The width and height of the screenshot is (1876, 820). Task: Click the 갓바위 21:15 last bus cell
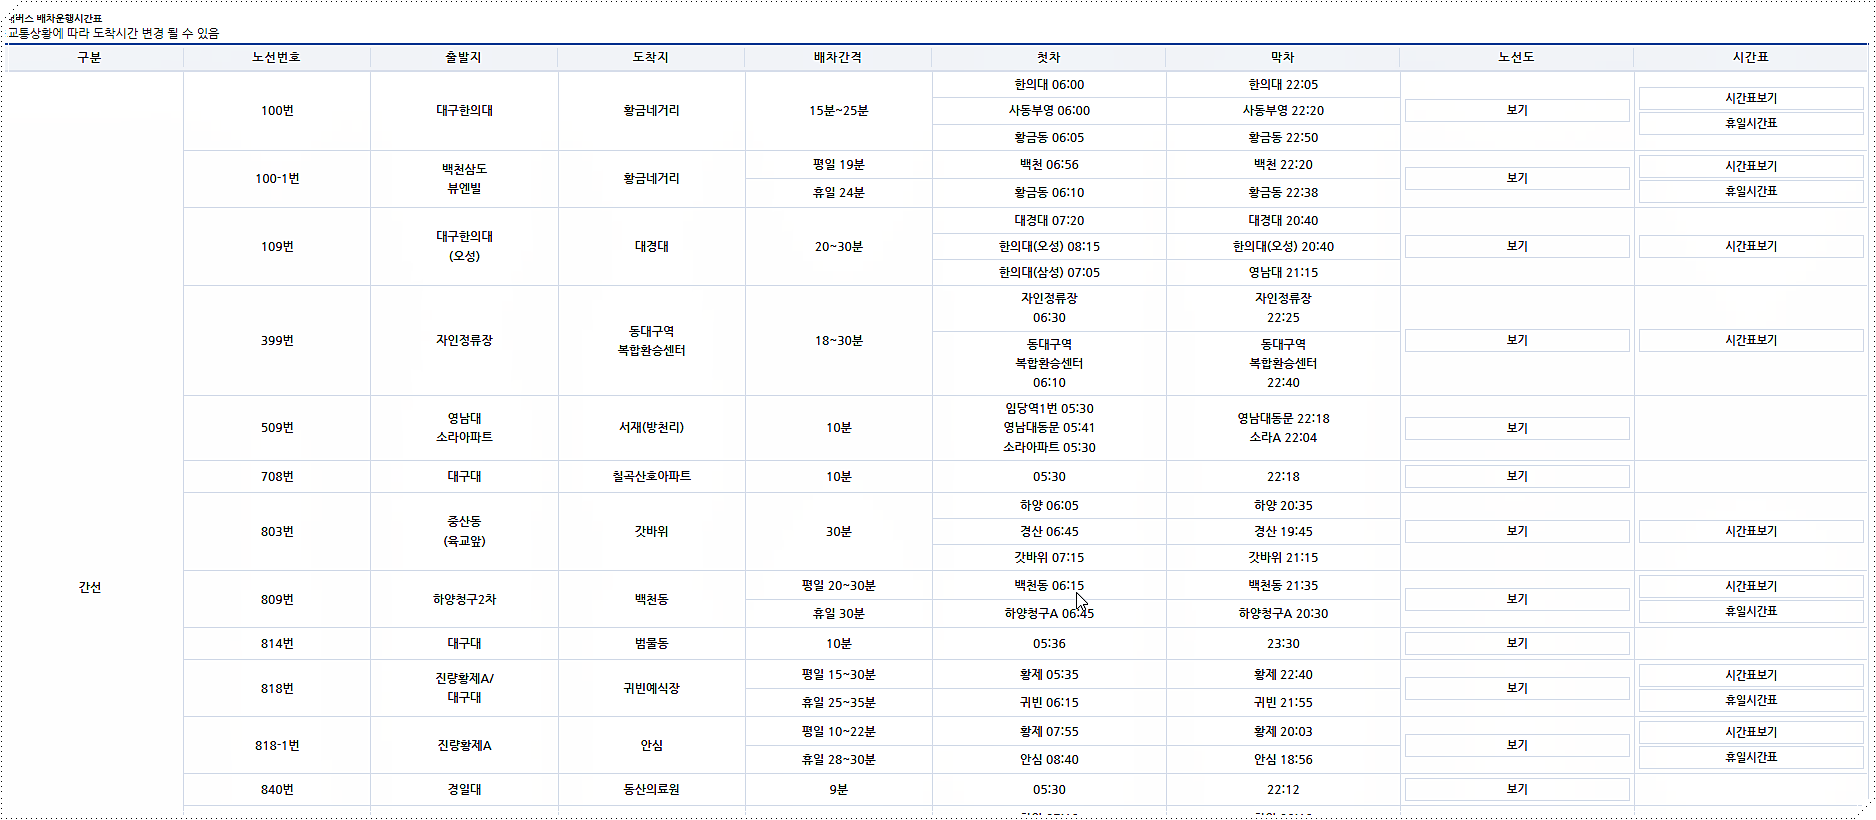[1283, 558]
